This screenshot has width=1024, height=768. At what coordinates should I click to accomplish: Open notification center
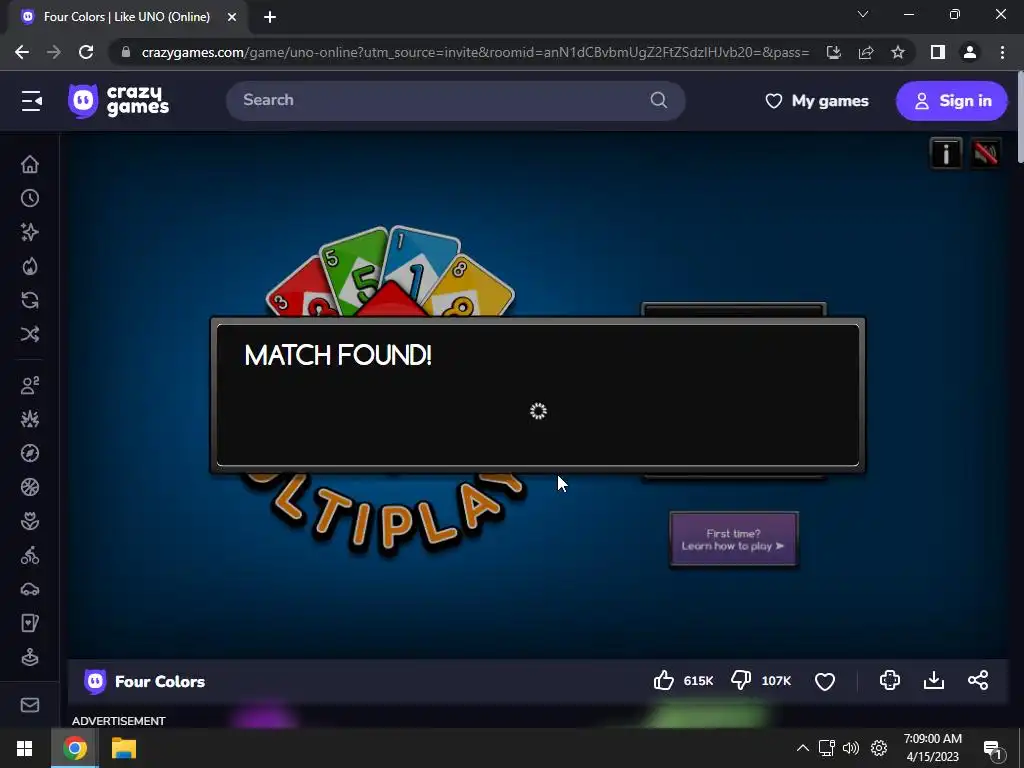pos(993,750)
